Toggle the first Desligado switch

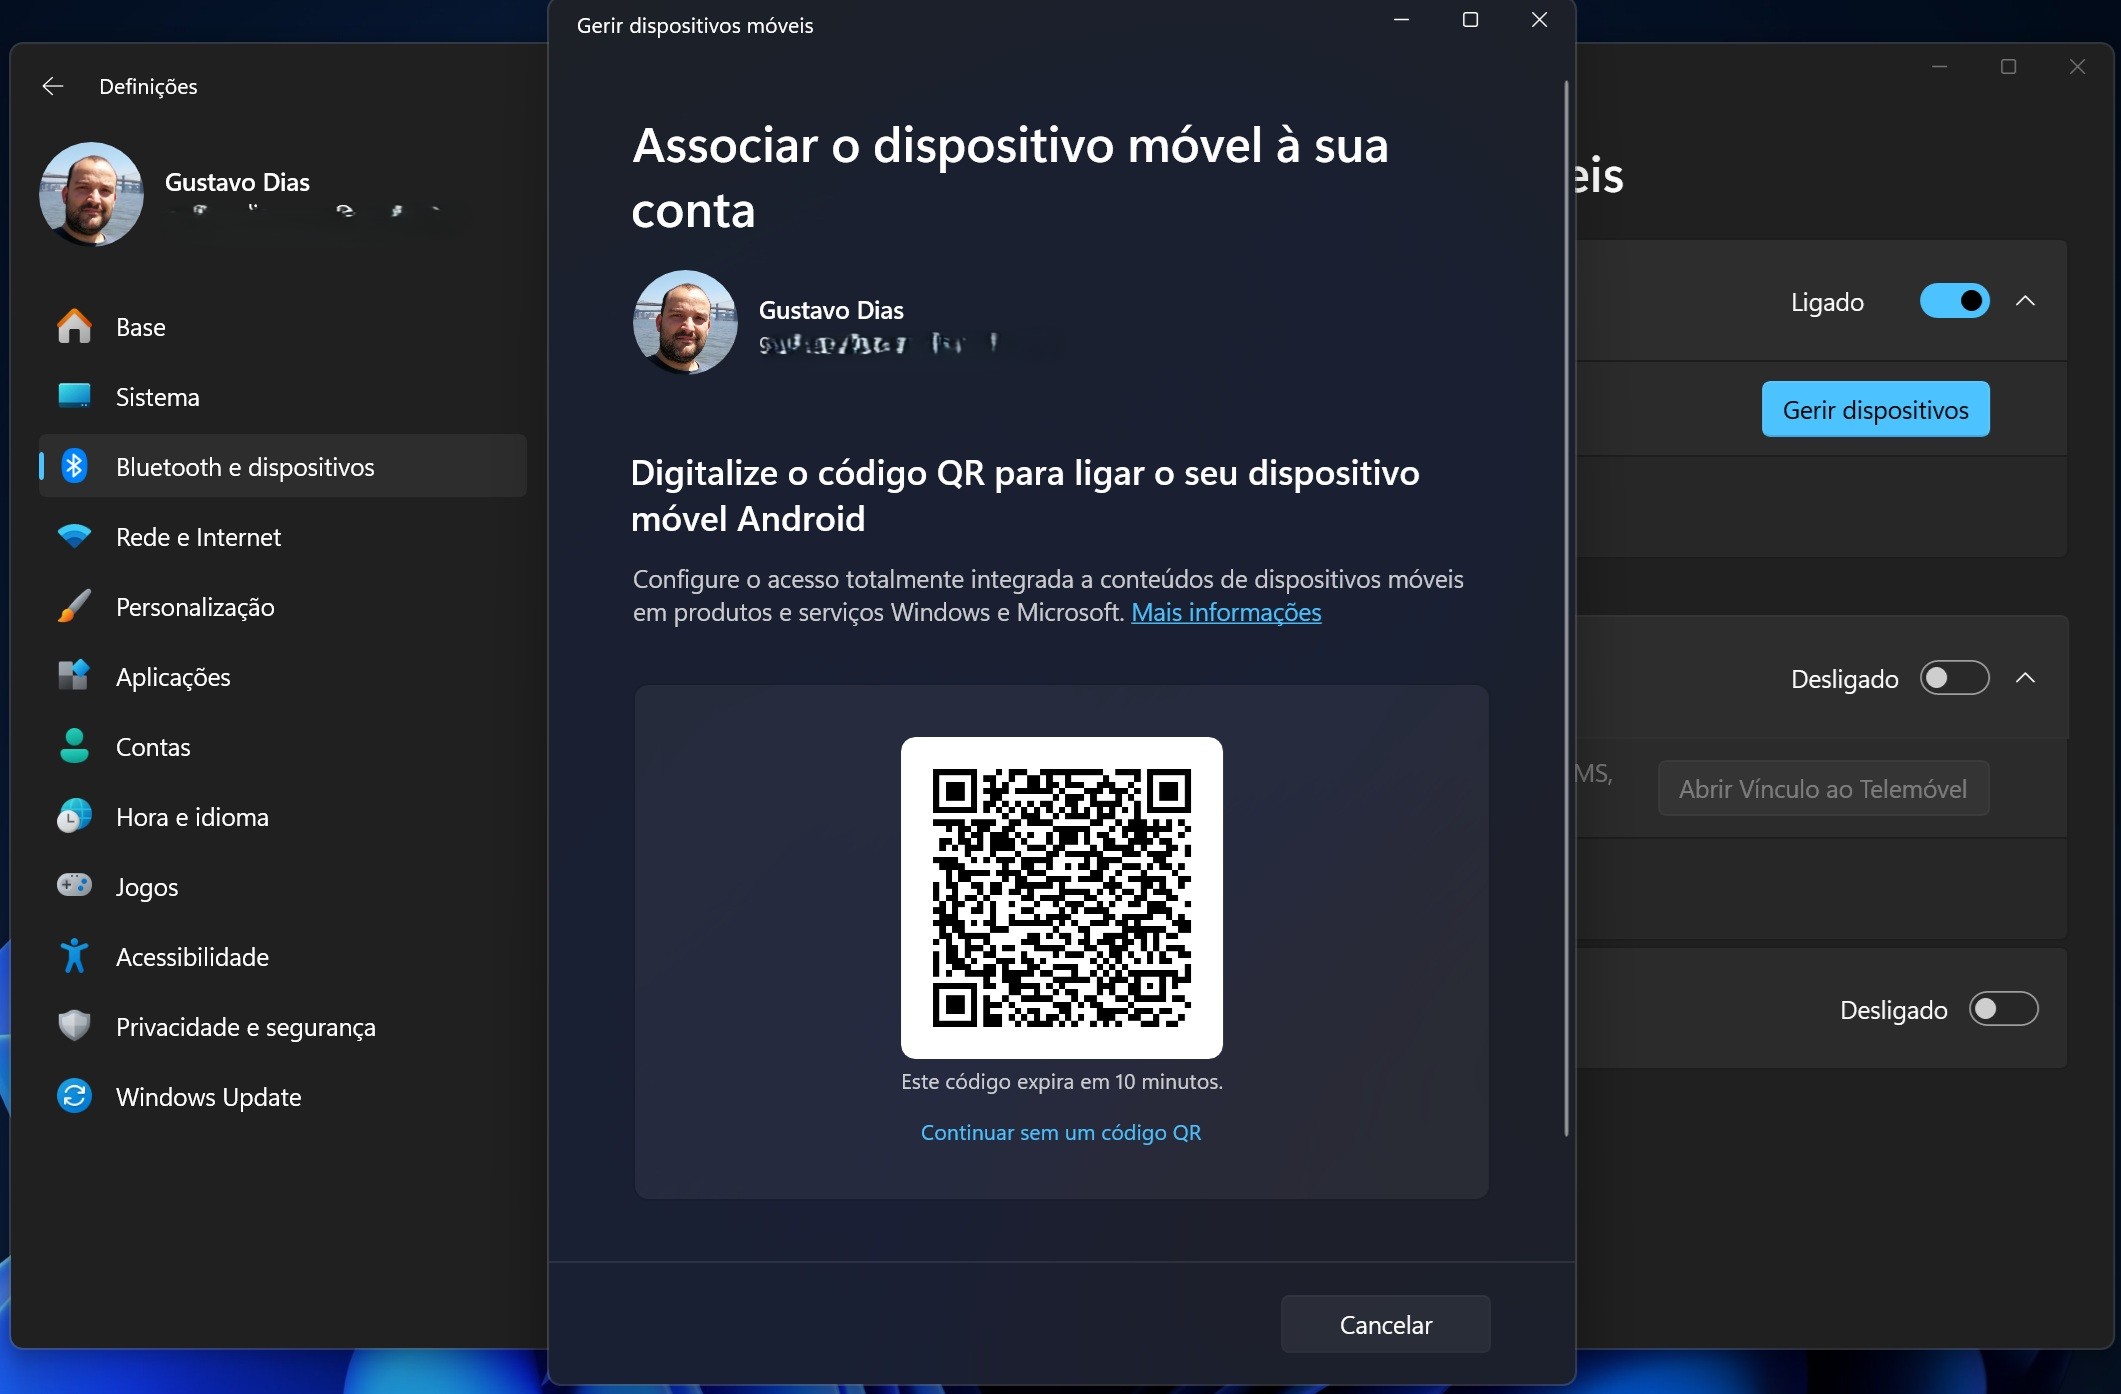[x=1954, y=678]
